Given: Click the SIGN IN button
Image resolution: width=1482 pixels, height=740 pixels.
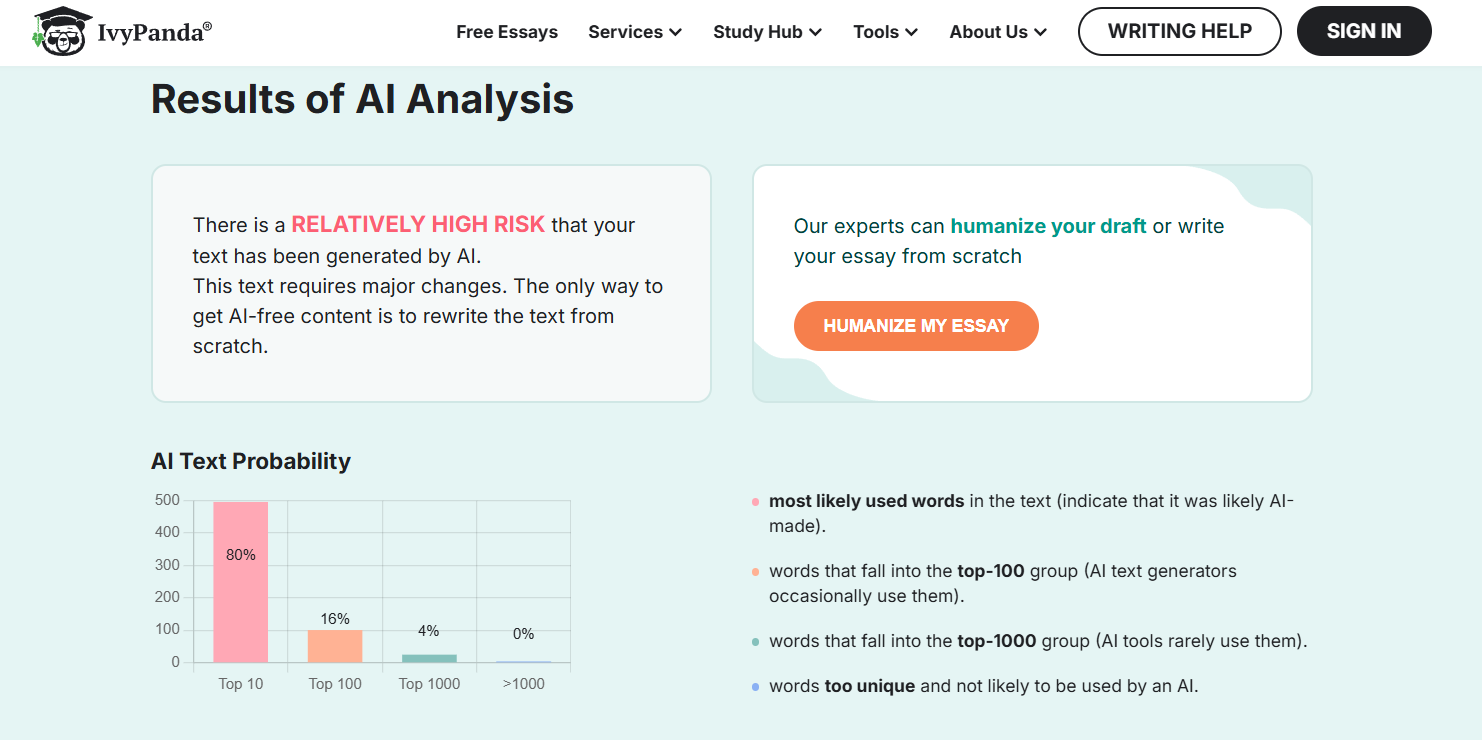Looking at the screenshot, I should tap(1364, 30).
